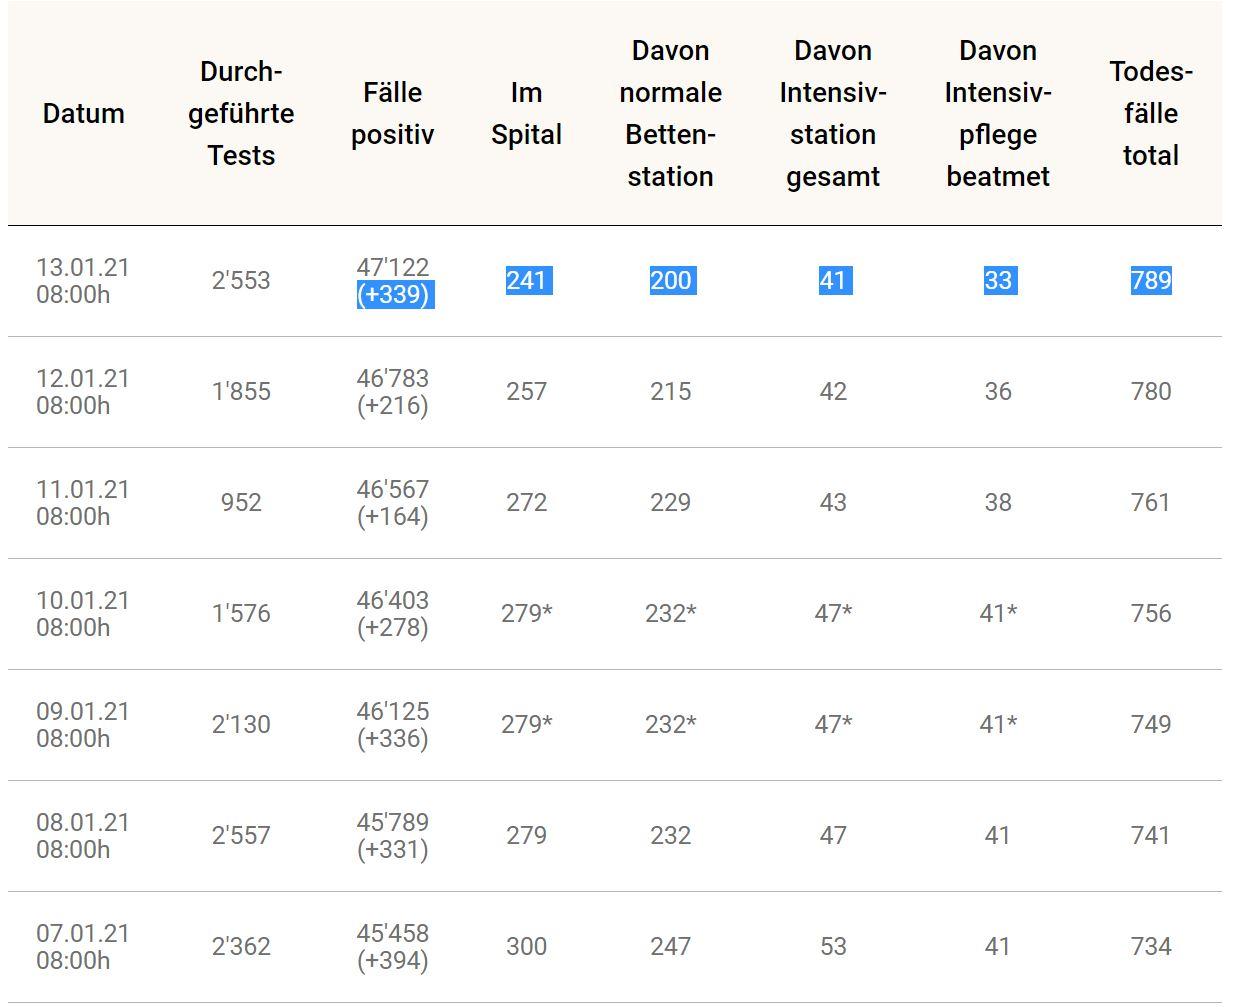Select the Fälle positiv column header
The image size is (1248, 1007).
point(392,113)
